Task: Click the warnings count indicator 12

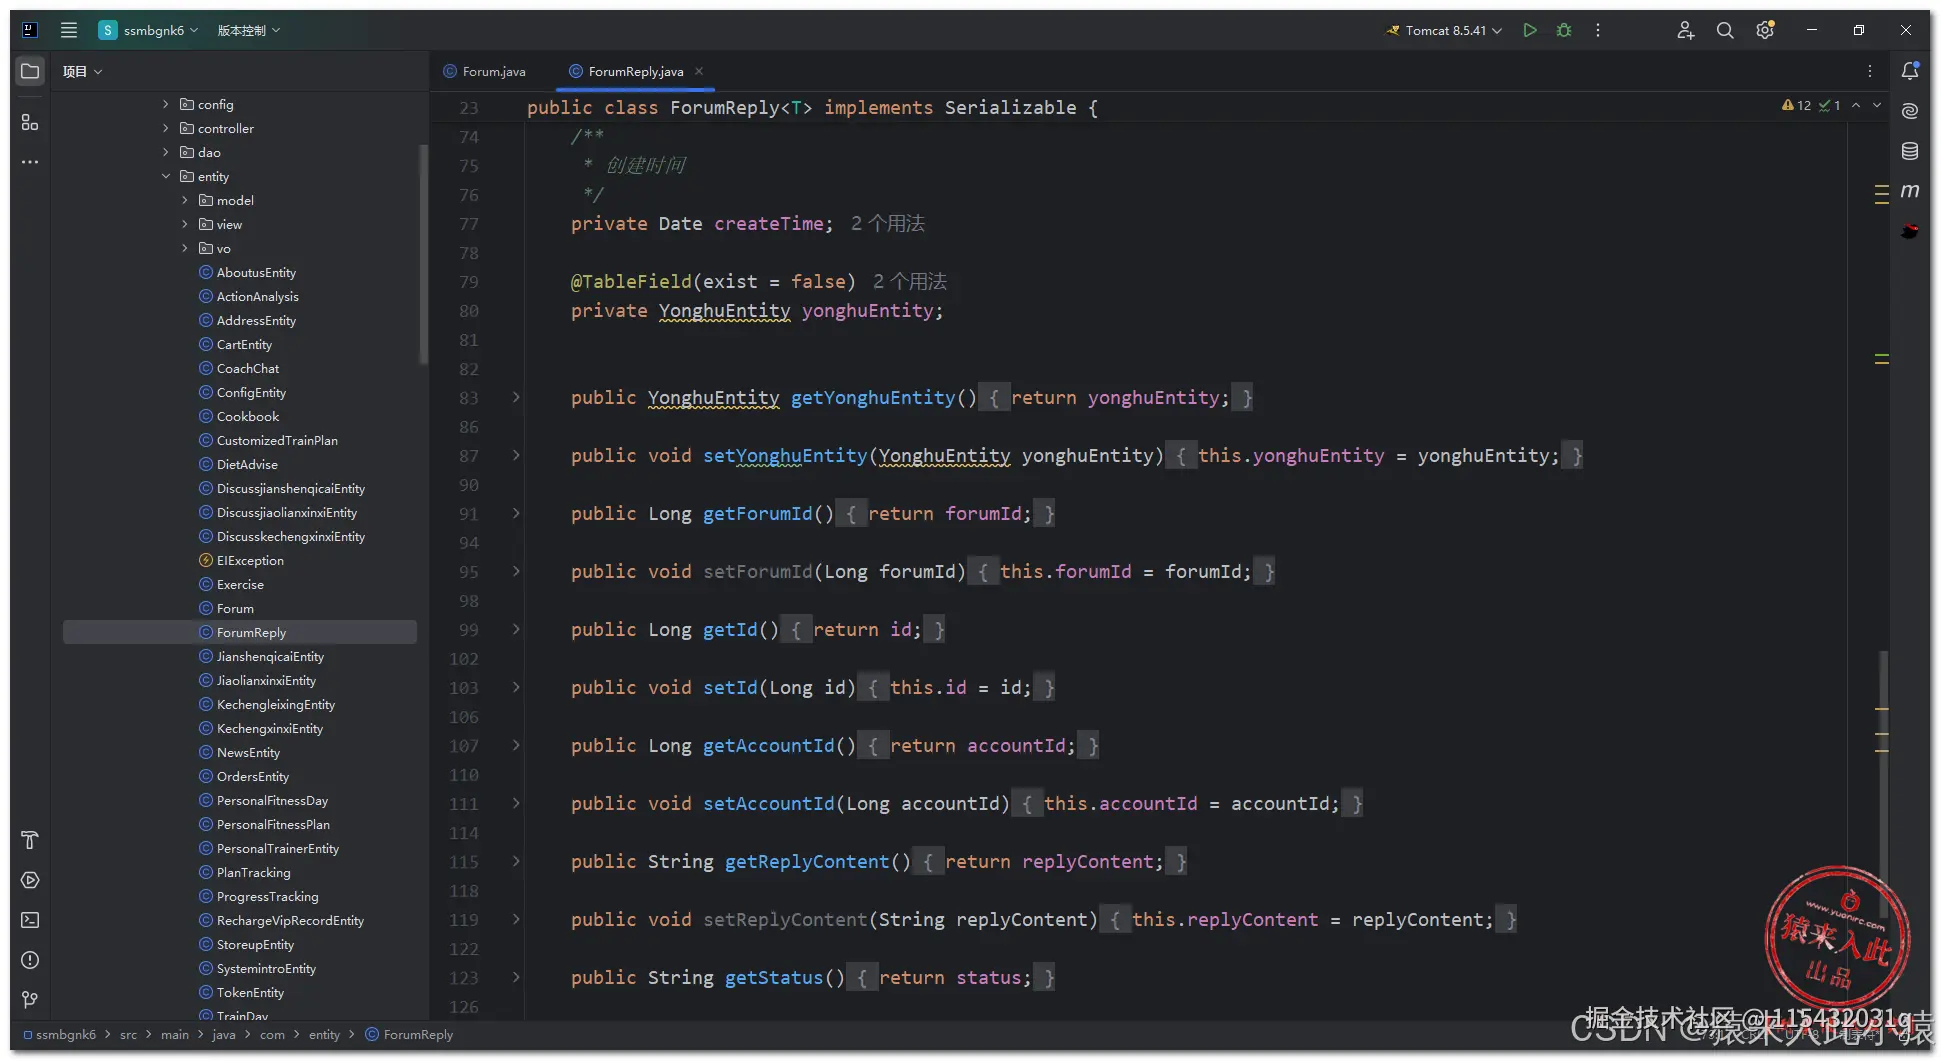Action: click(x=1797, y=105)
